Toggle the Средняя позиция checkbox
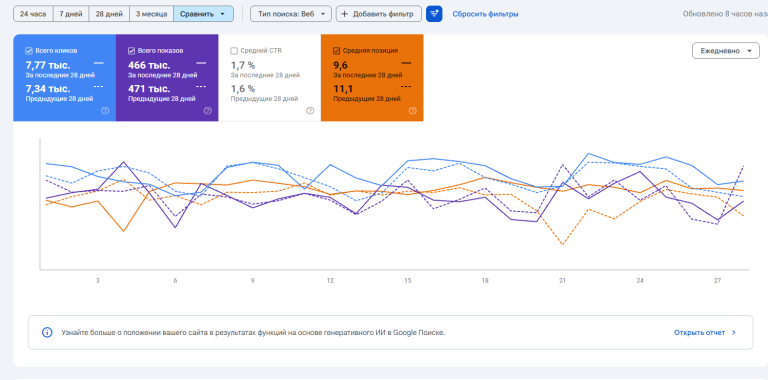This screenshot has height=380, width=768. pyautogui.click(x=336, y=50)
